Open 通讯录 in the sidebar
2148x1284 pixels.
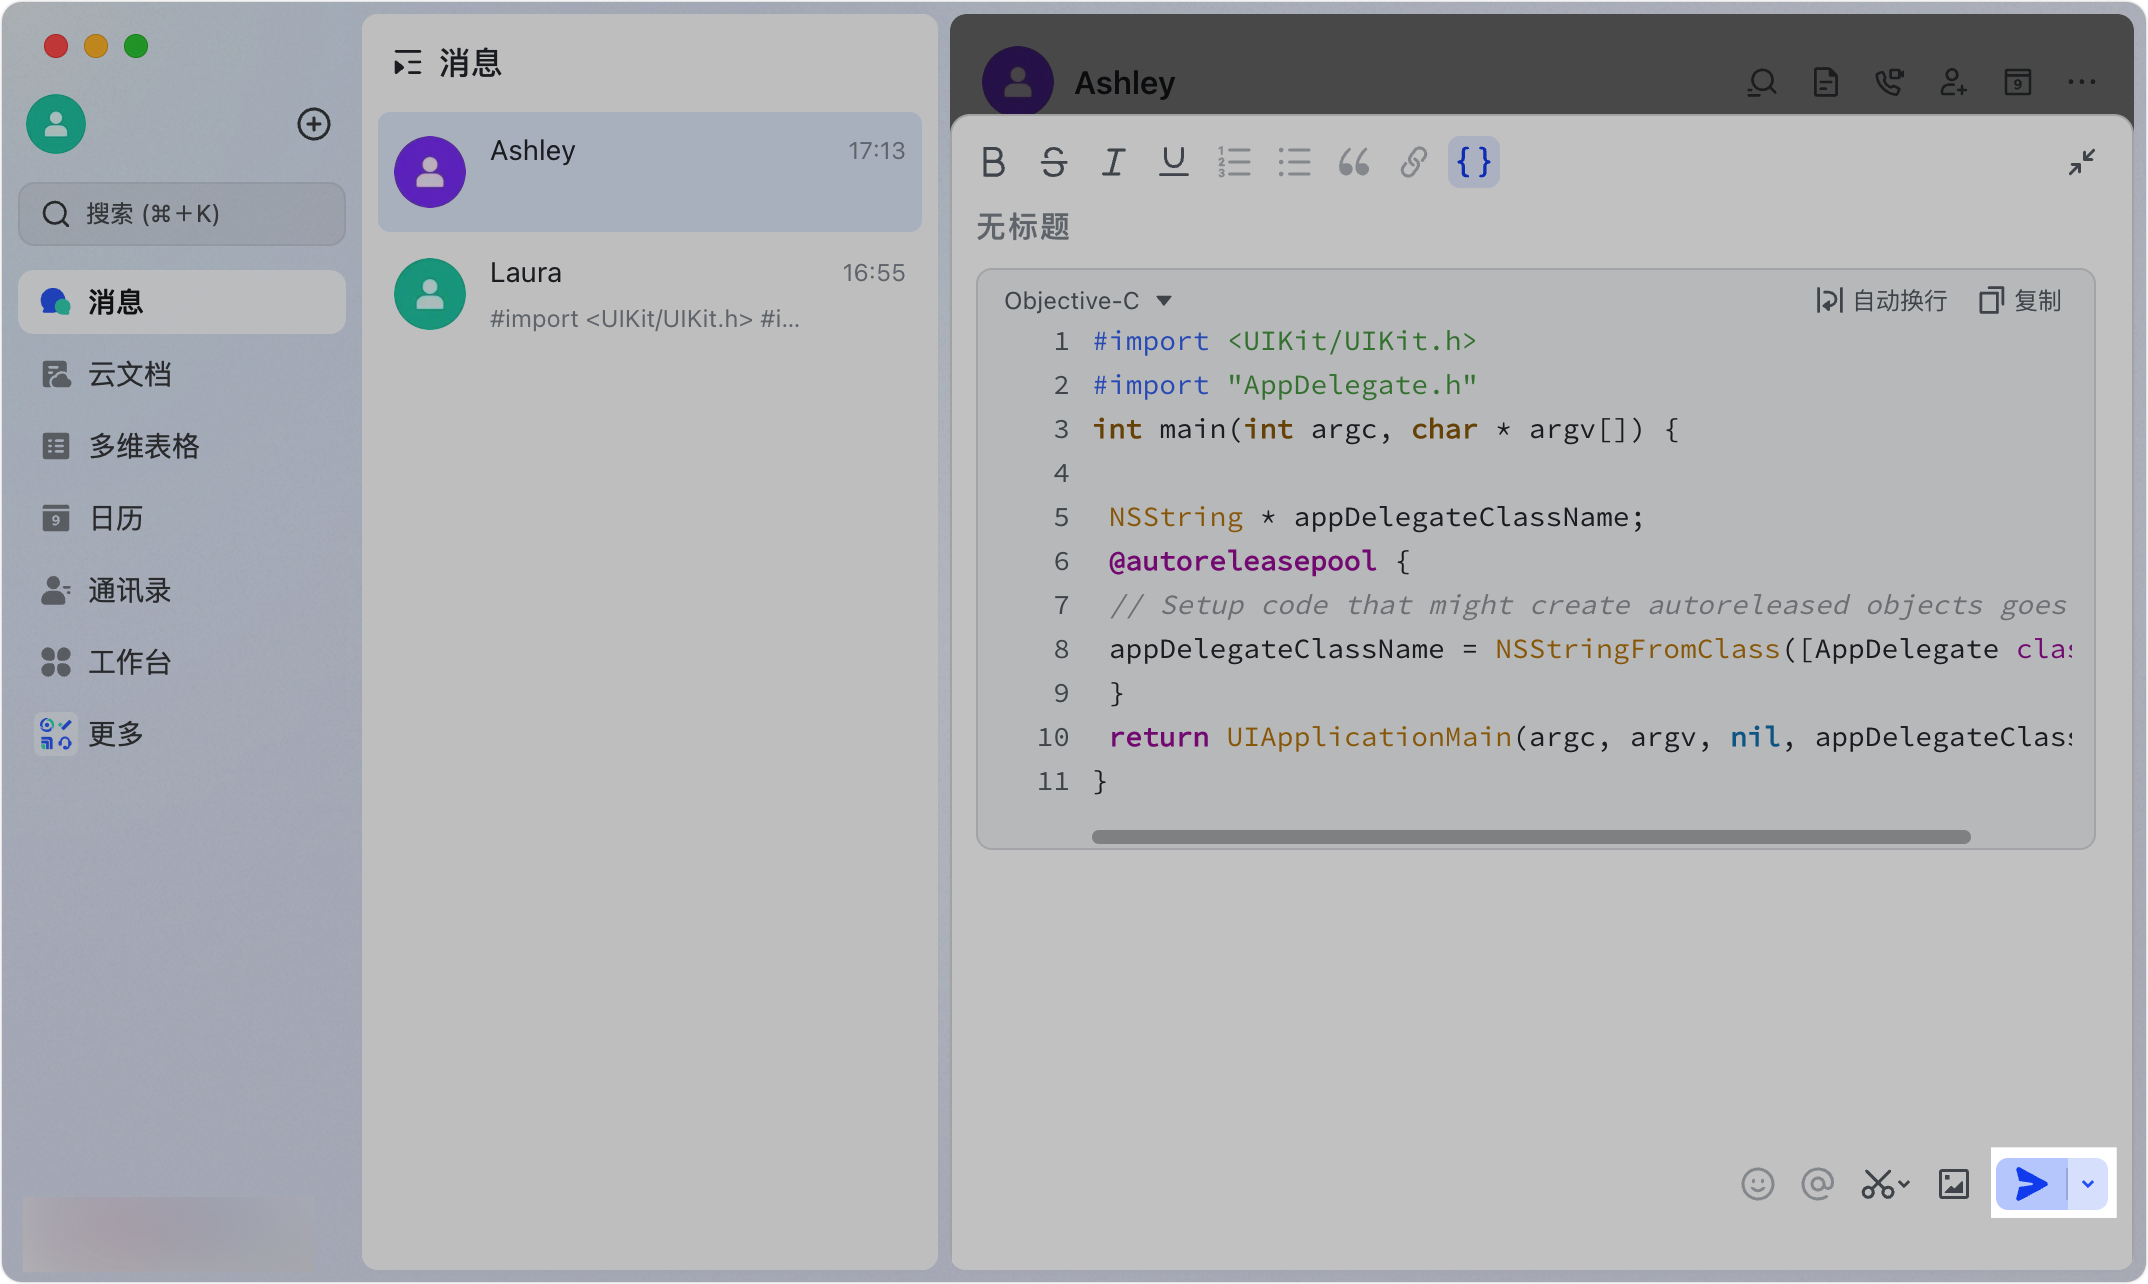pyautogui.click(x=182, y=590)
